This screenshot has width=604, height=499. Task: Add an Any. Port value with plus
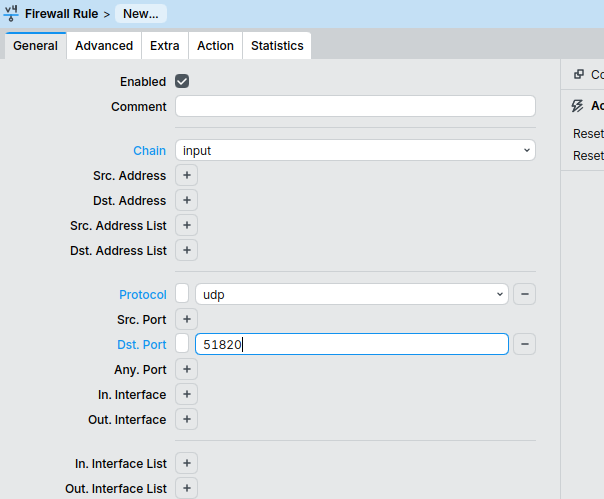(187, 369)
